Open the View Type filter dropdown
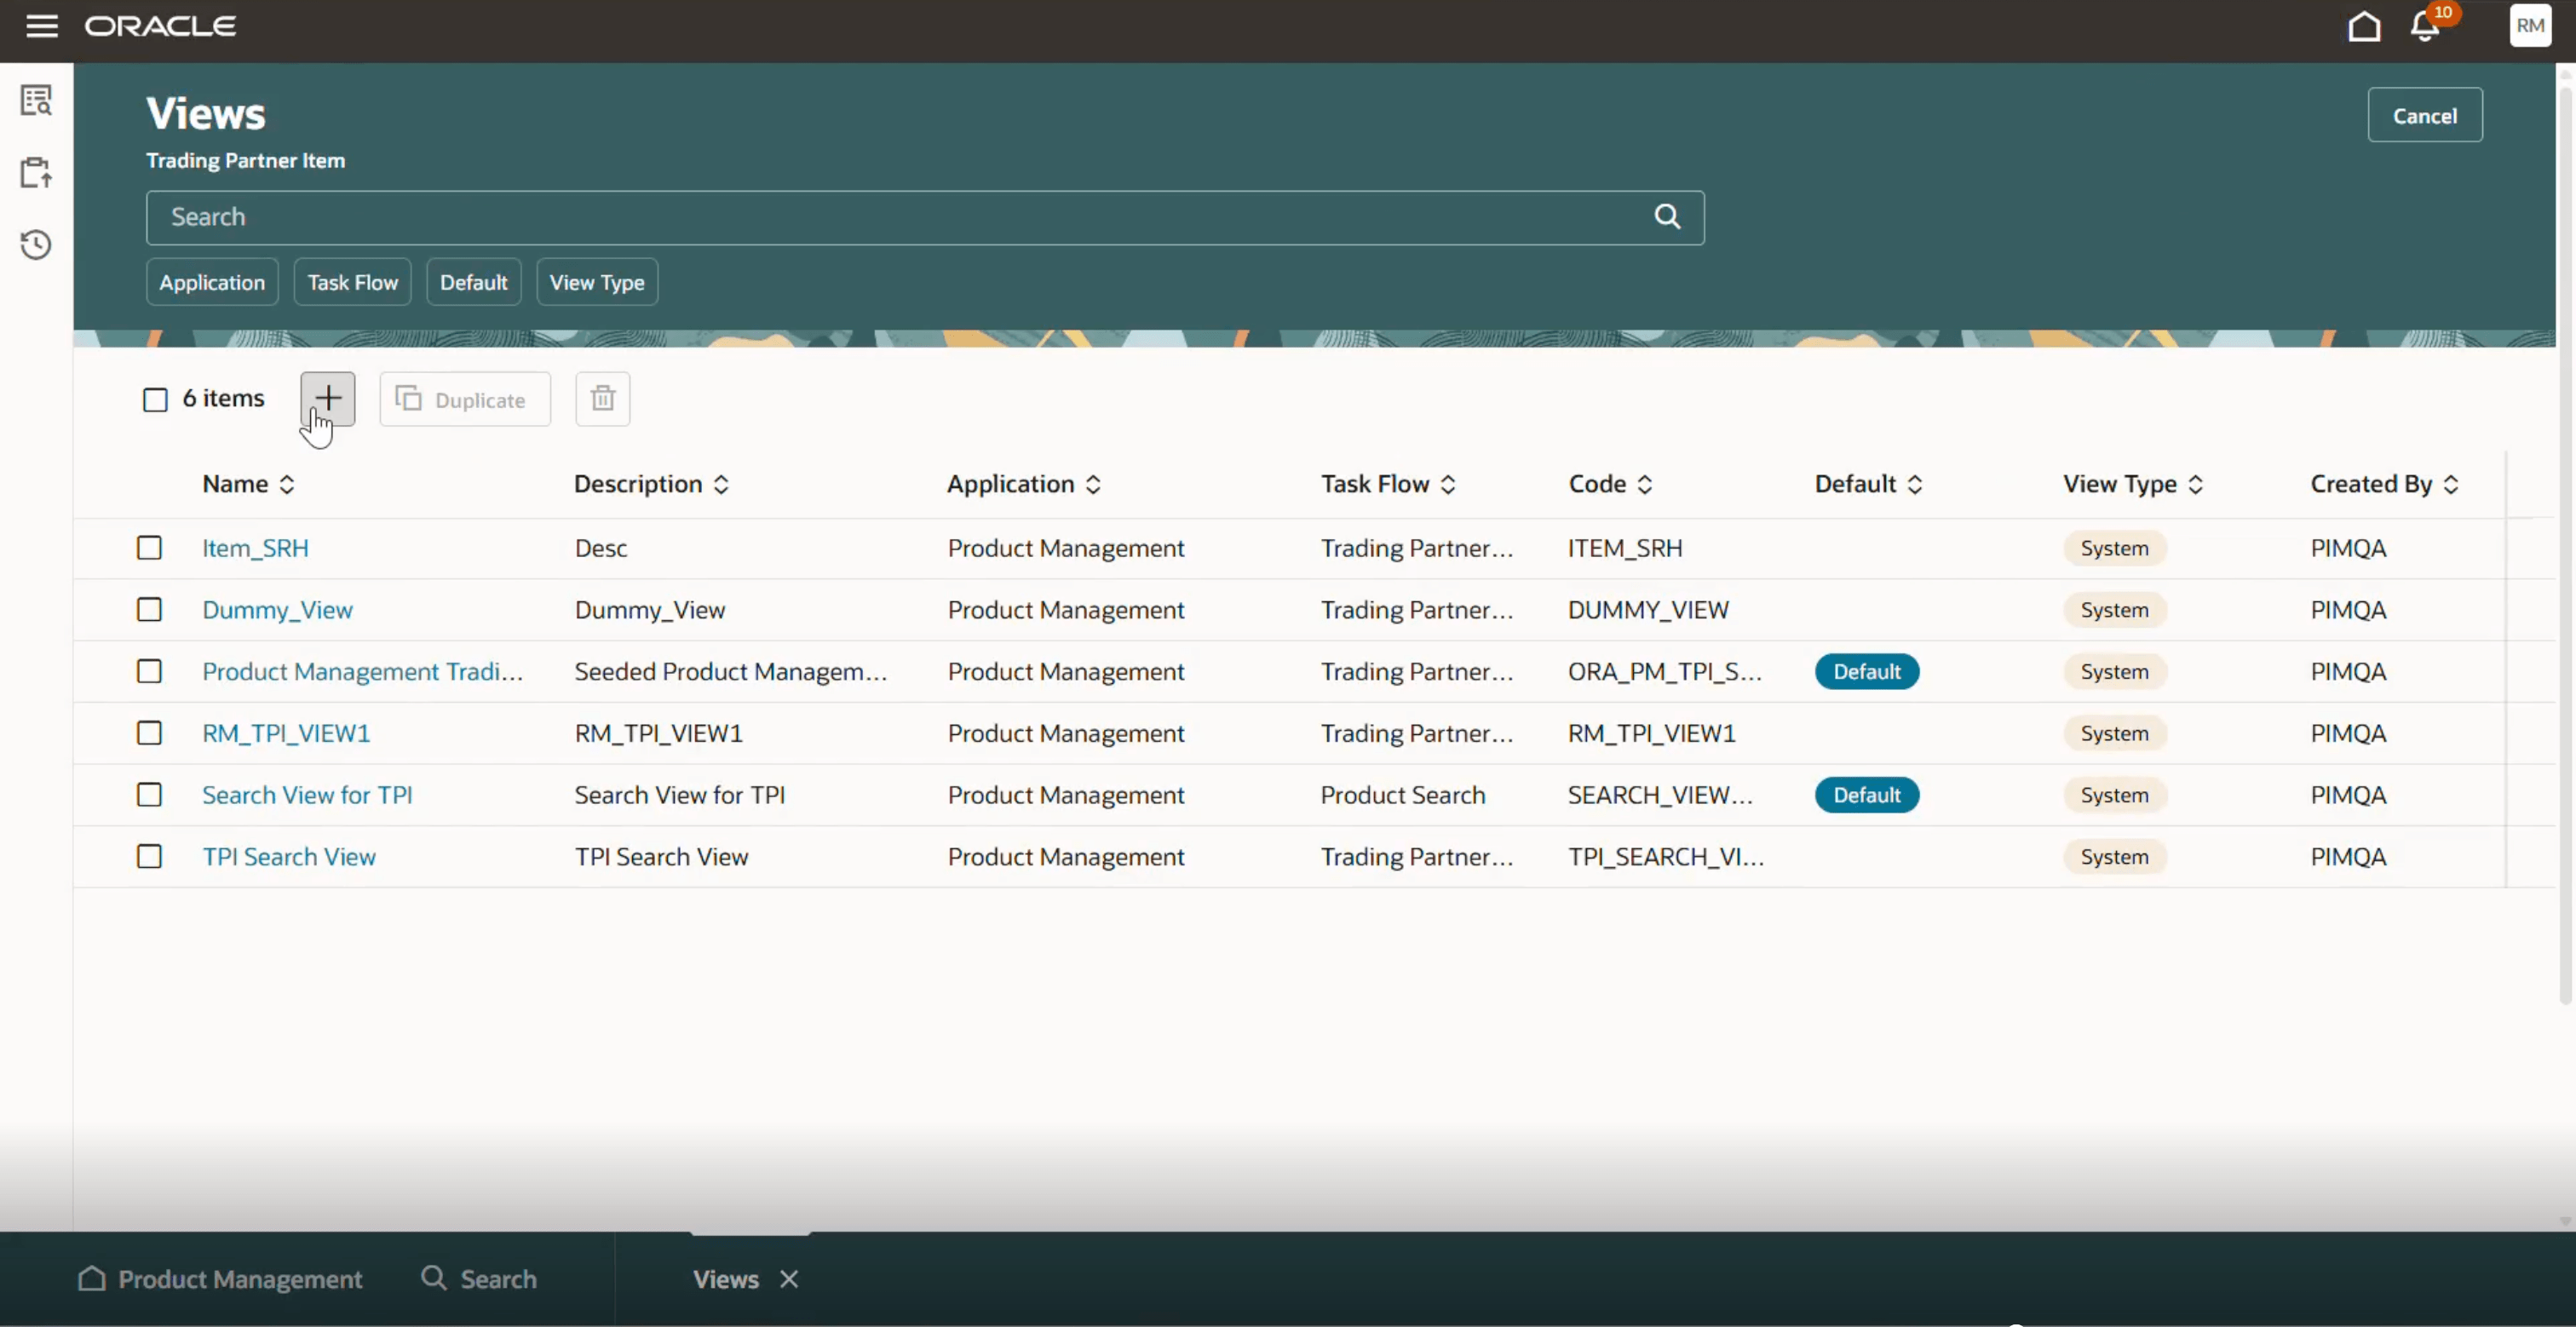 pos(596,281)
